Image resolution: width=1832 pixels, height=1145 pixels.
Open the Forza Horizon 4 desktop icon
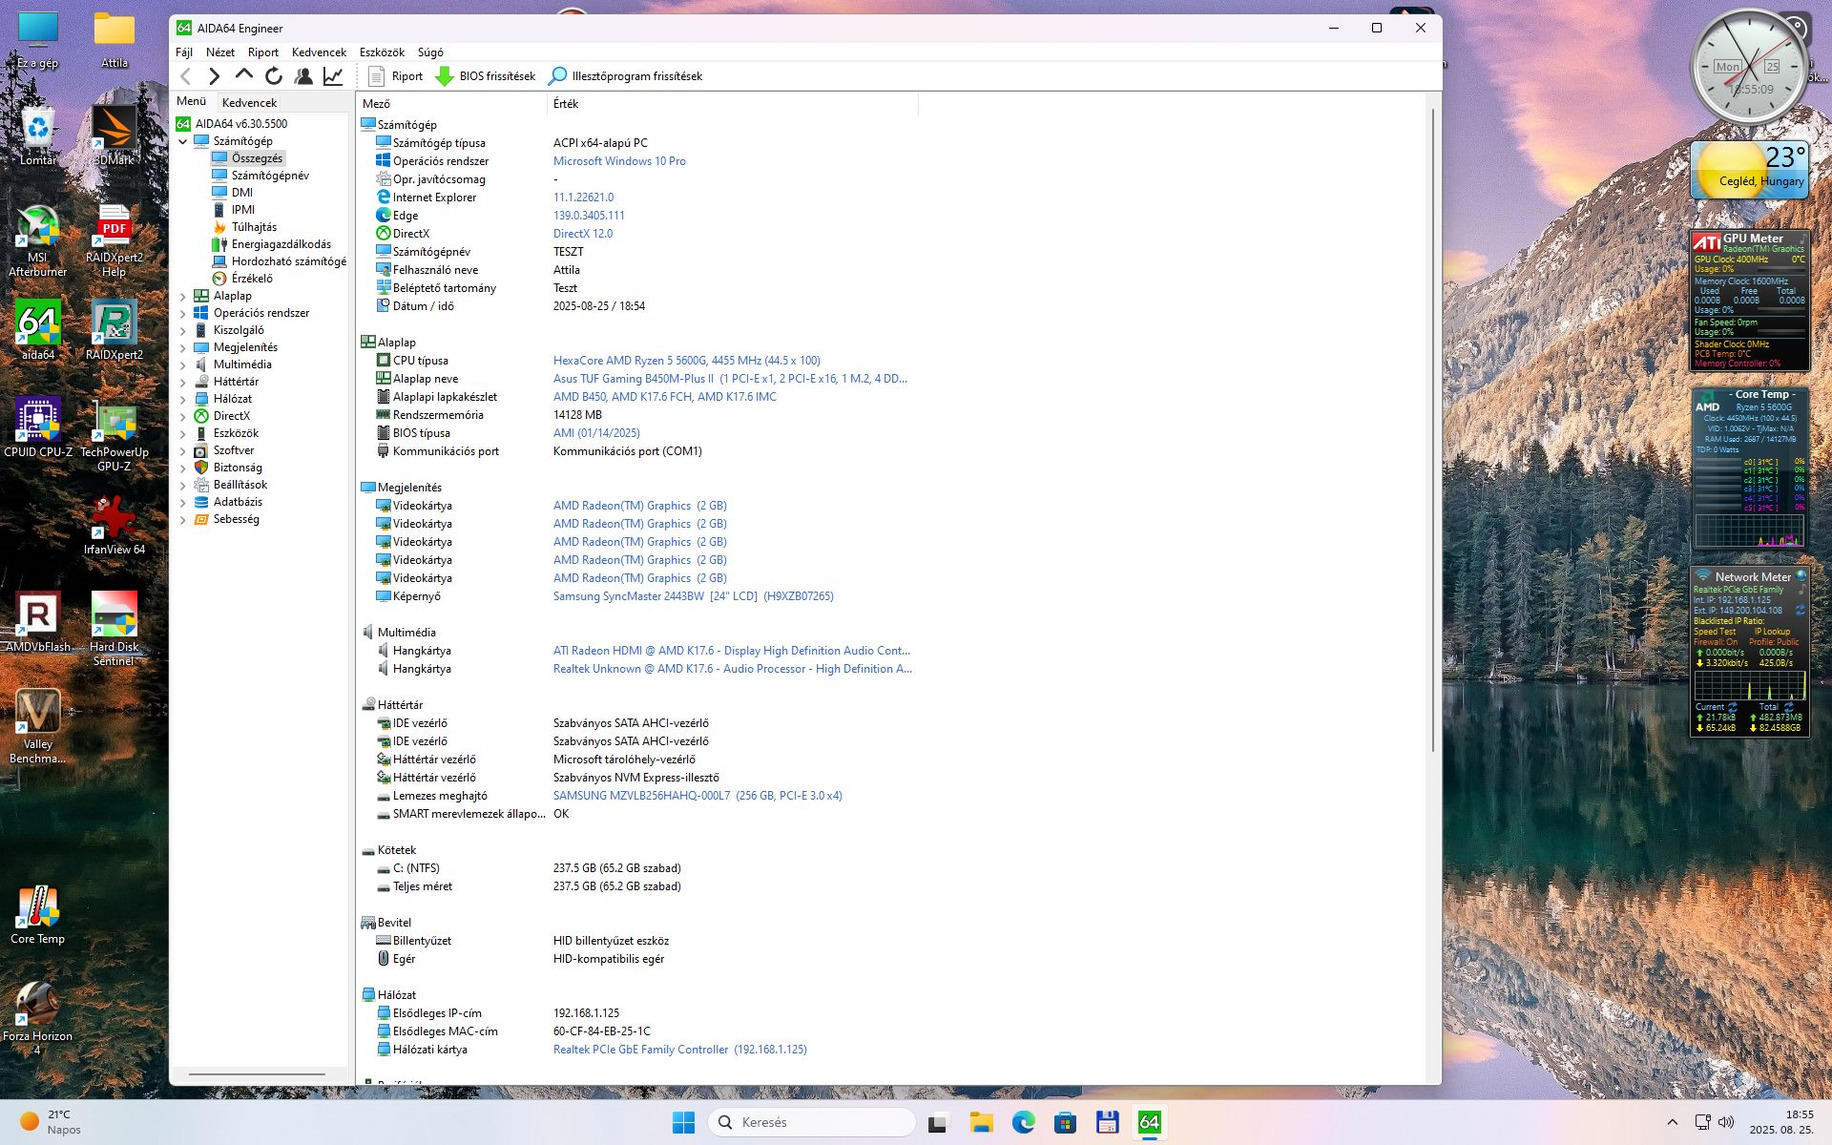click(x=37, y=1017)
